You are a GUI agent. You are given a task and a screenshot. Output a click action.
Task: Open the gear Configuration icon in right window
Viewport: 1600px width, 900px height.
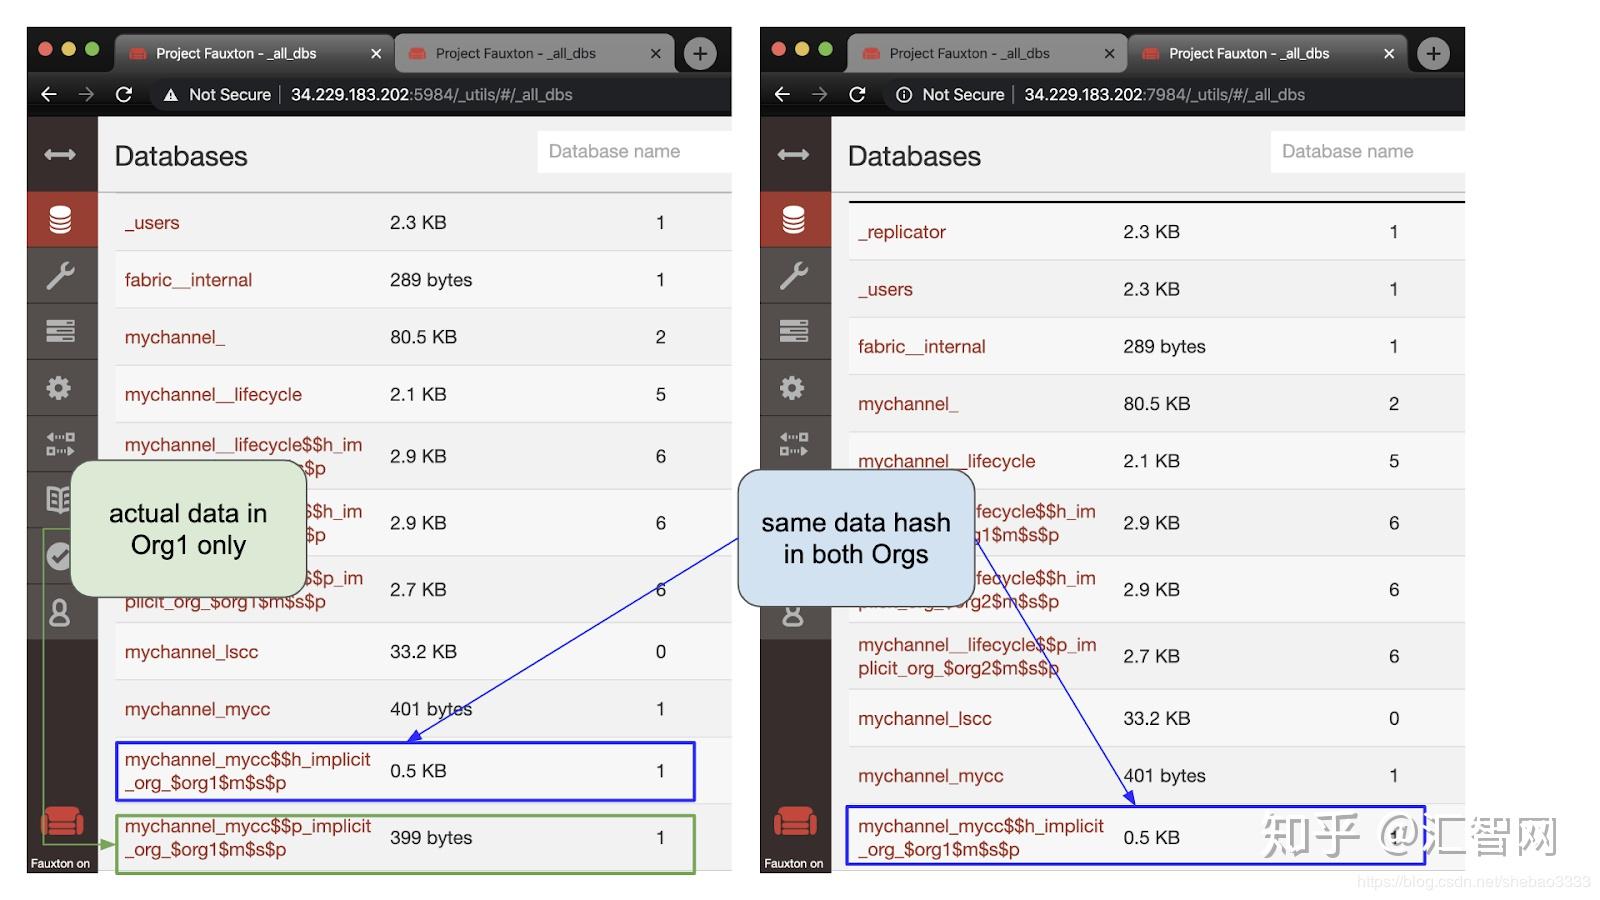(x=794, y=387)
